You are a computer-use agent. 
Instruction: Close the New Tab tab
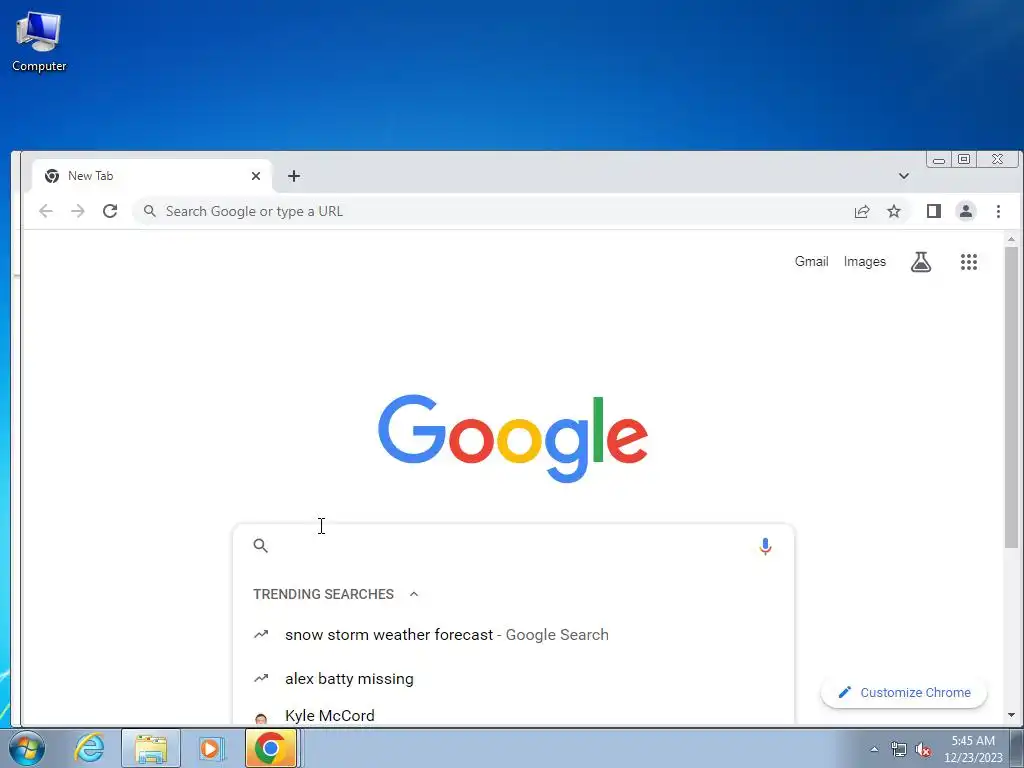[256, 176]
